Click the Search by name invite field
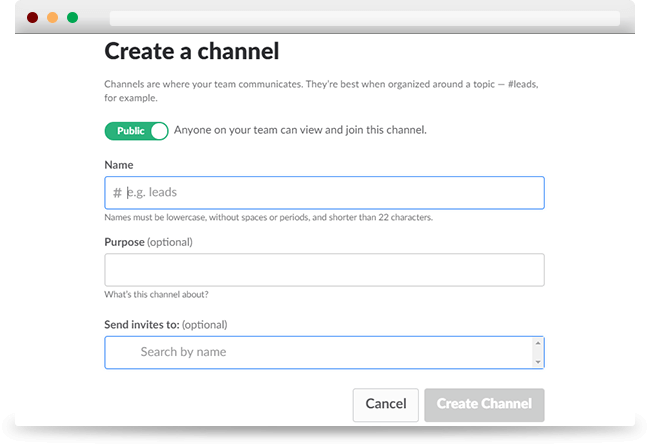The image size is (649, 446). point(319,352)
